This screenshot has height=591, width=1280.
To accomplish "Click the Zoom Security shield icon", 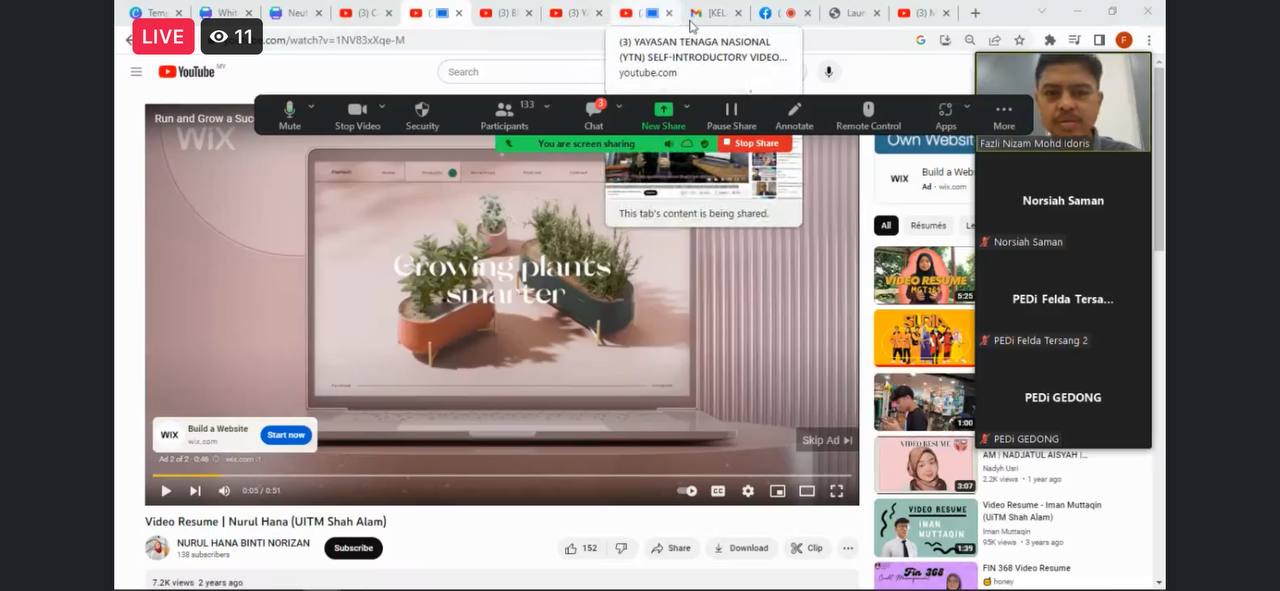I will (x=421, y=110).
